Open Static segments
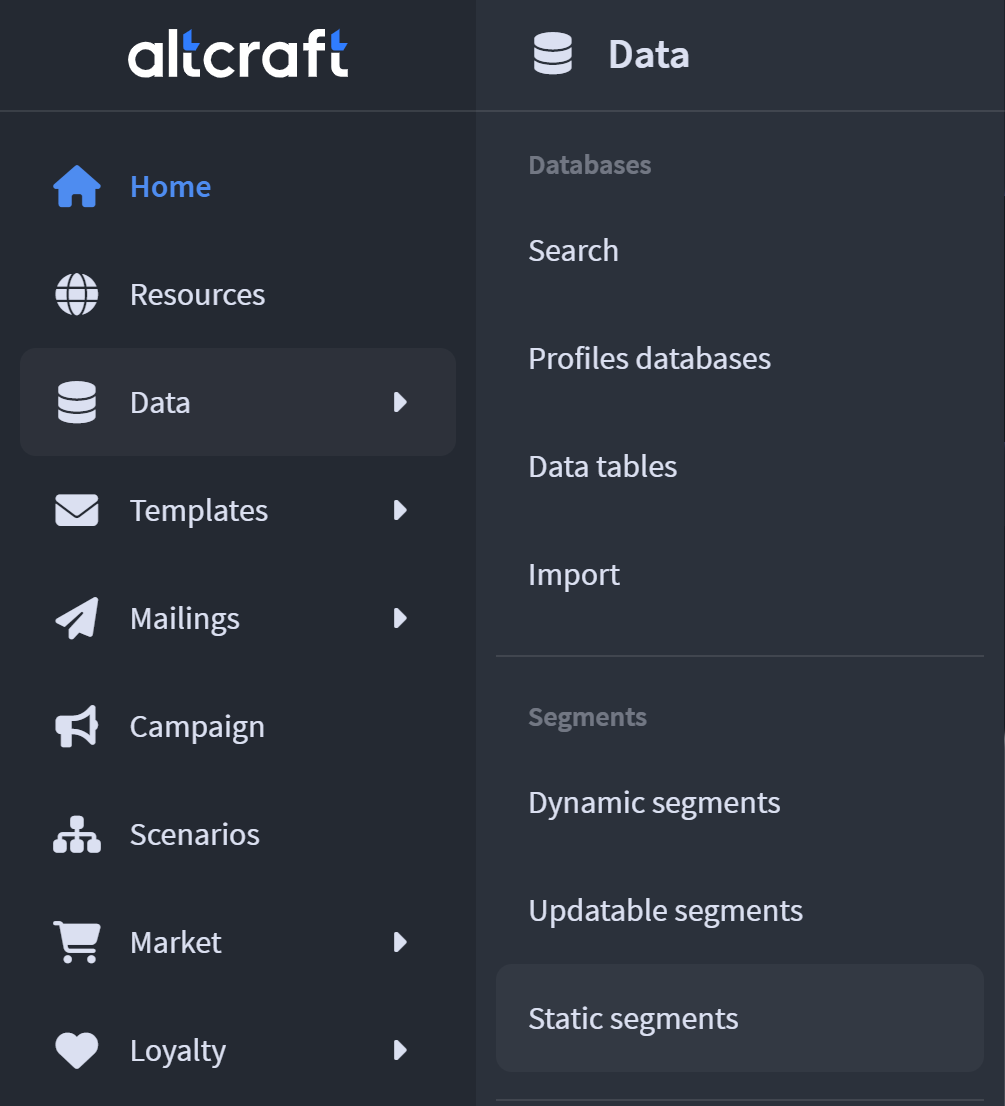 [x=633, y=1019]
